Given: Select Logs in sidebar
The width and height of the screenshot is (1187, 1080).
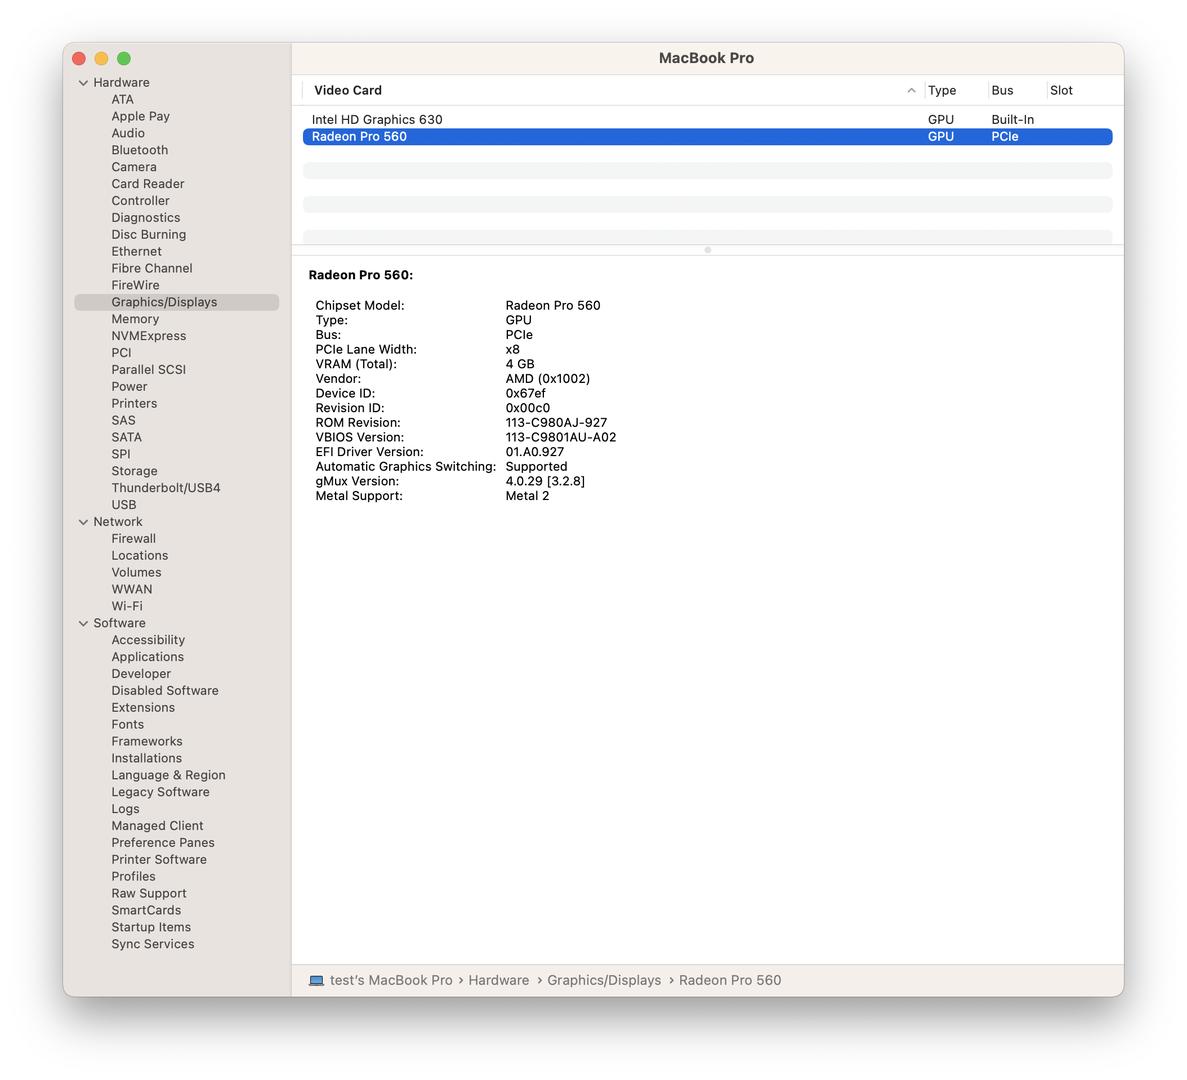Looking at the screenshot, I should click(125, 809).
